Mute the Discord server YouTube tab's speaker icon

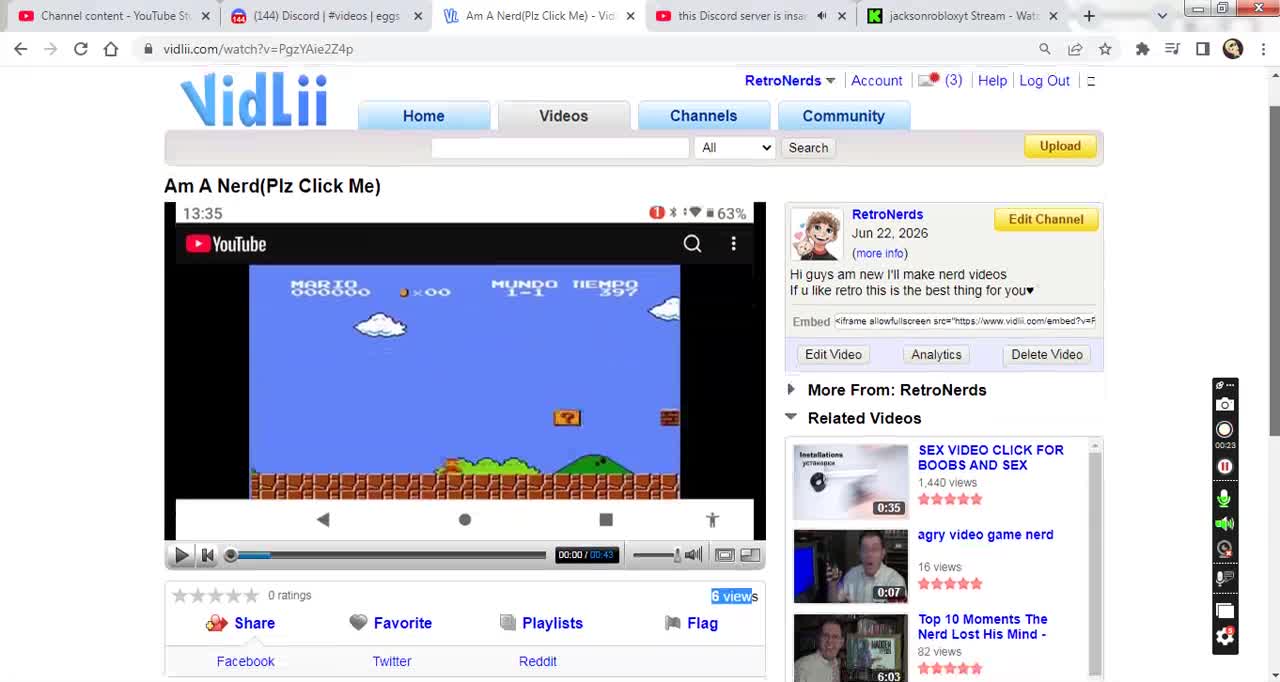[x=822, y=16]
